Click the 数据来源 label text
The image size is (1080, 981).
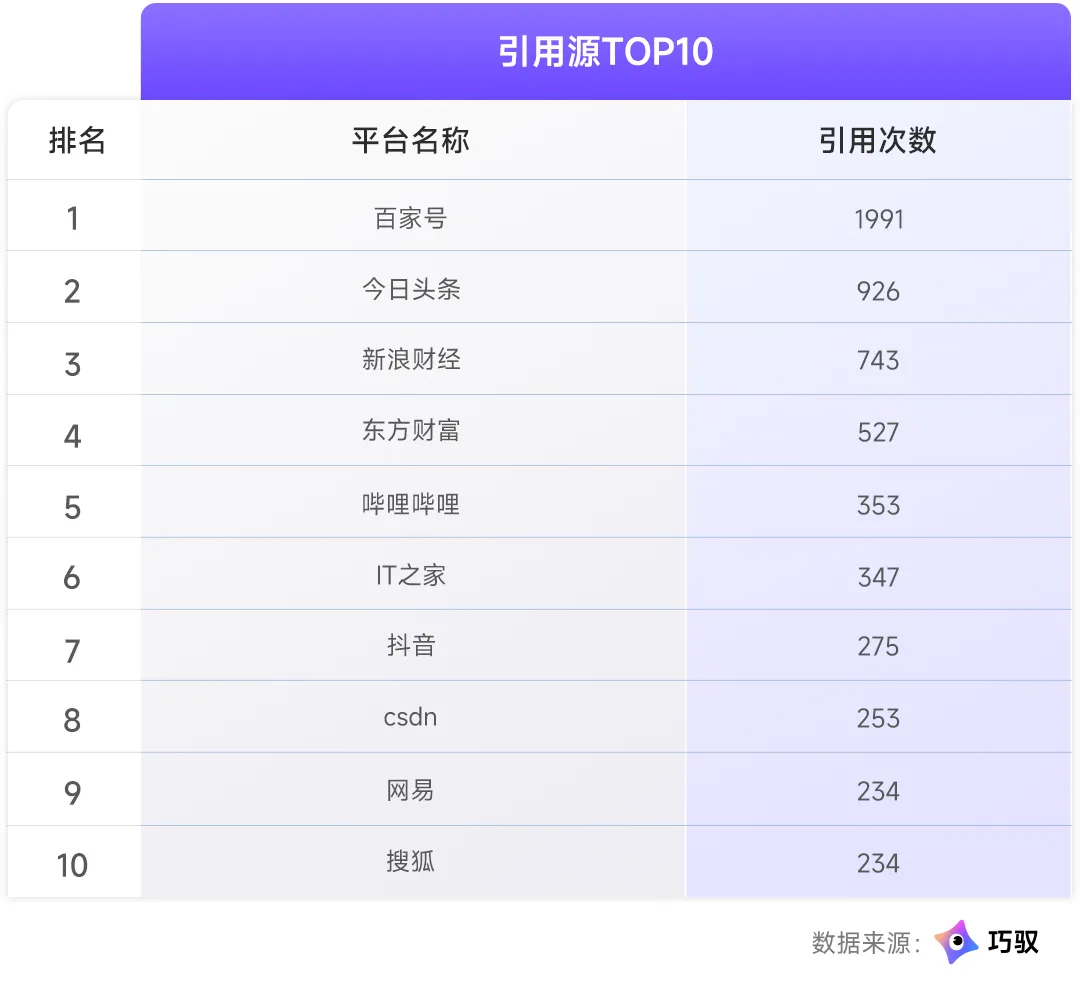coord(866,942)
